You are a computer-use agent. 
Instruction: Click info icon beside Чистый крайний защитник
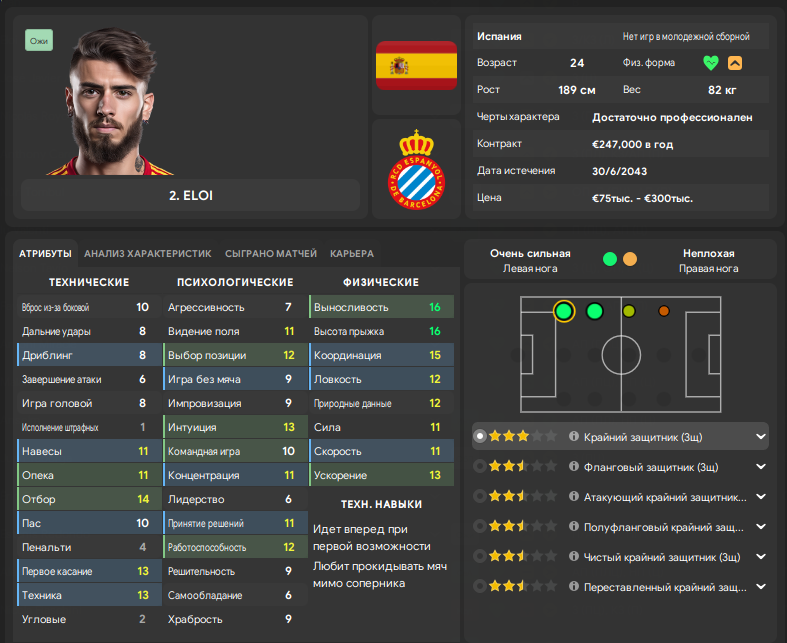pyautogui.click(x=574, y=556)
